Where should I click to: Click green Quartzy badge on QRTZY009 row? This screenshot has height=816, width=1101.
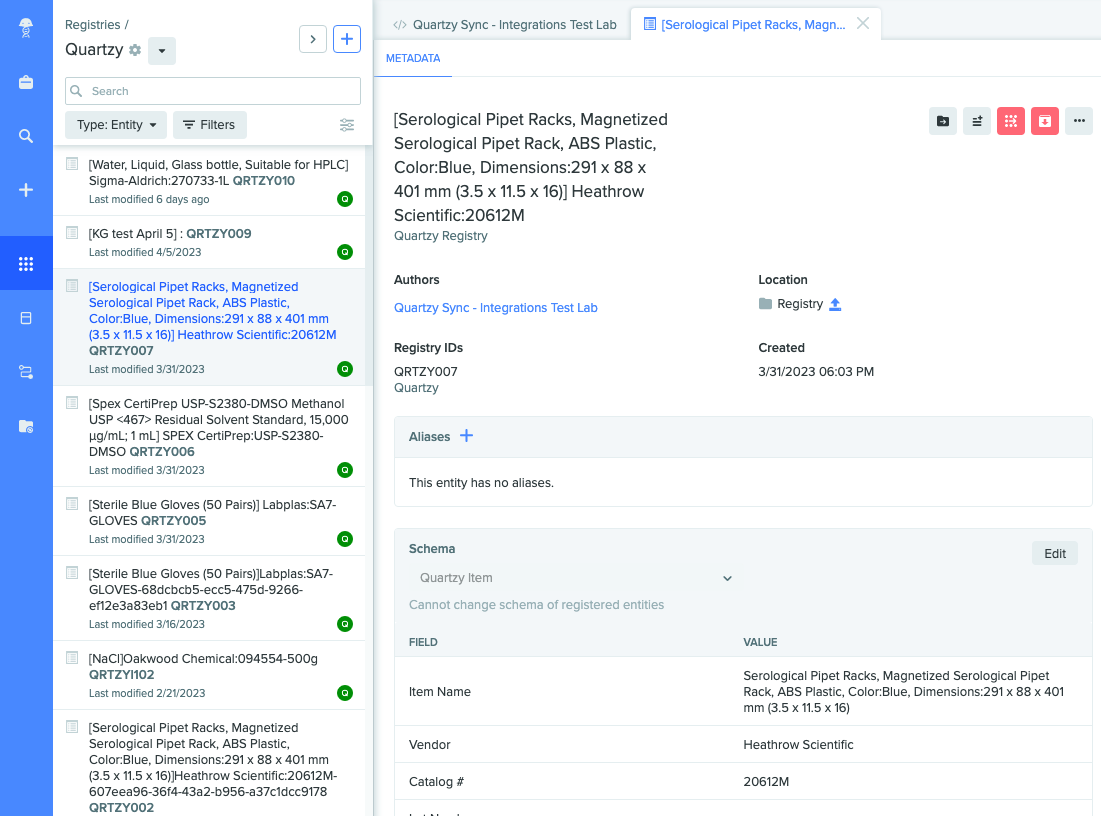pyautogui.click(x=345, y=252)
